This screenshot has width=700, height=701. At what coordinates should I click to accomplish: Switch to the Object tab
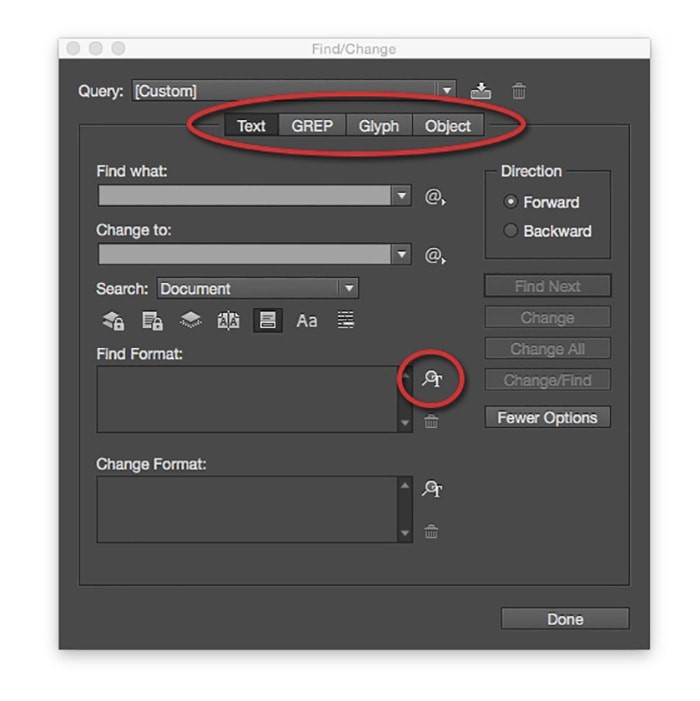[x=448, y=126]
